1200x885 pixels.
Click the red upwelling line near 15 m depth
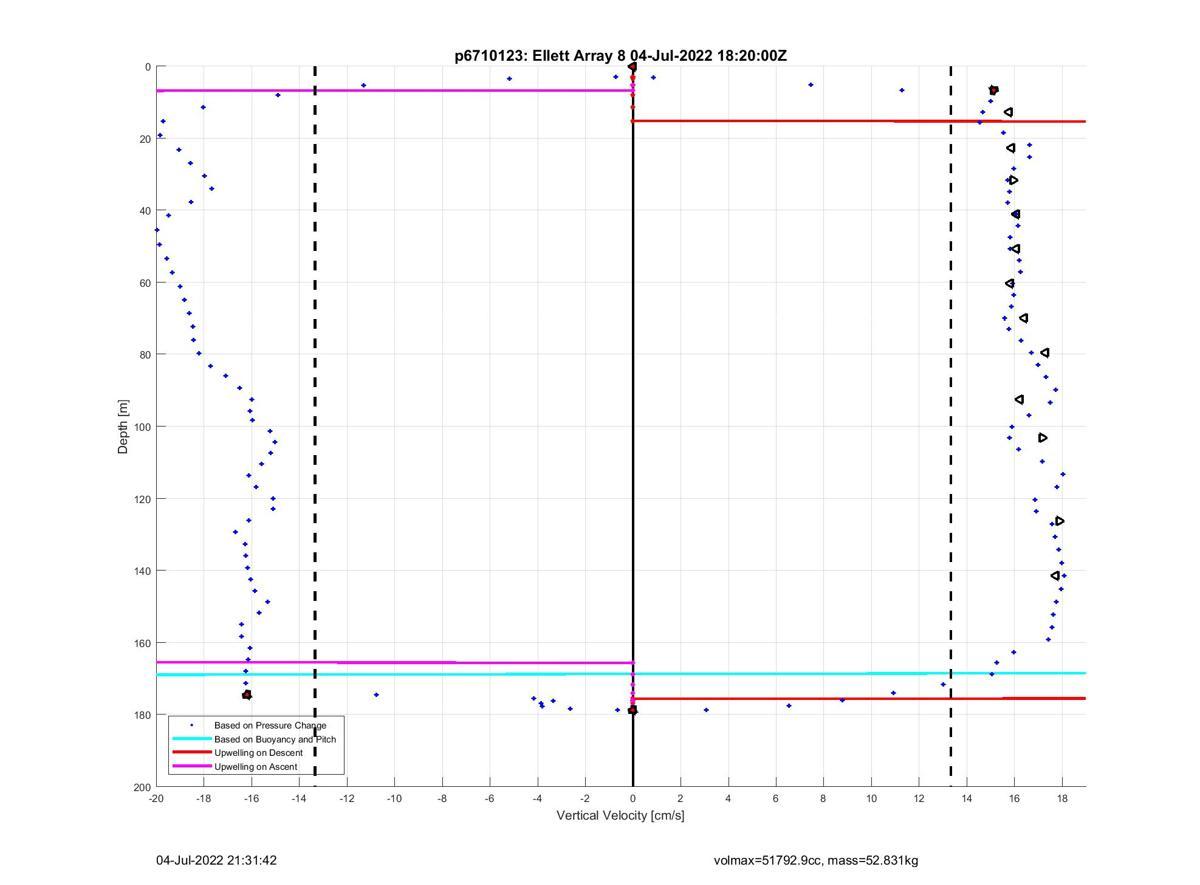click(859, 121)
